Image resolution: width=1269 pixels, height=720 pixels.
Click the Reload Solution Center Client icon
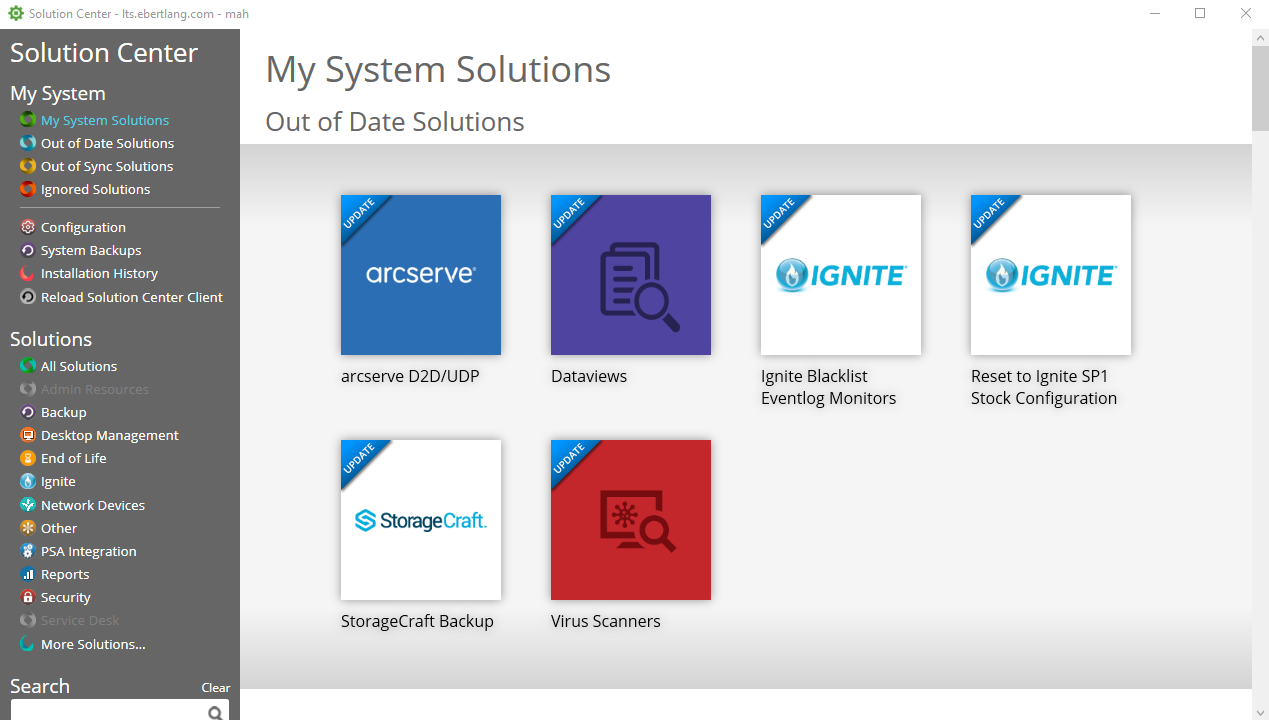coord(28,297)
